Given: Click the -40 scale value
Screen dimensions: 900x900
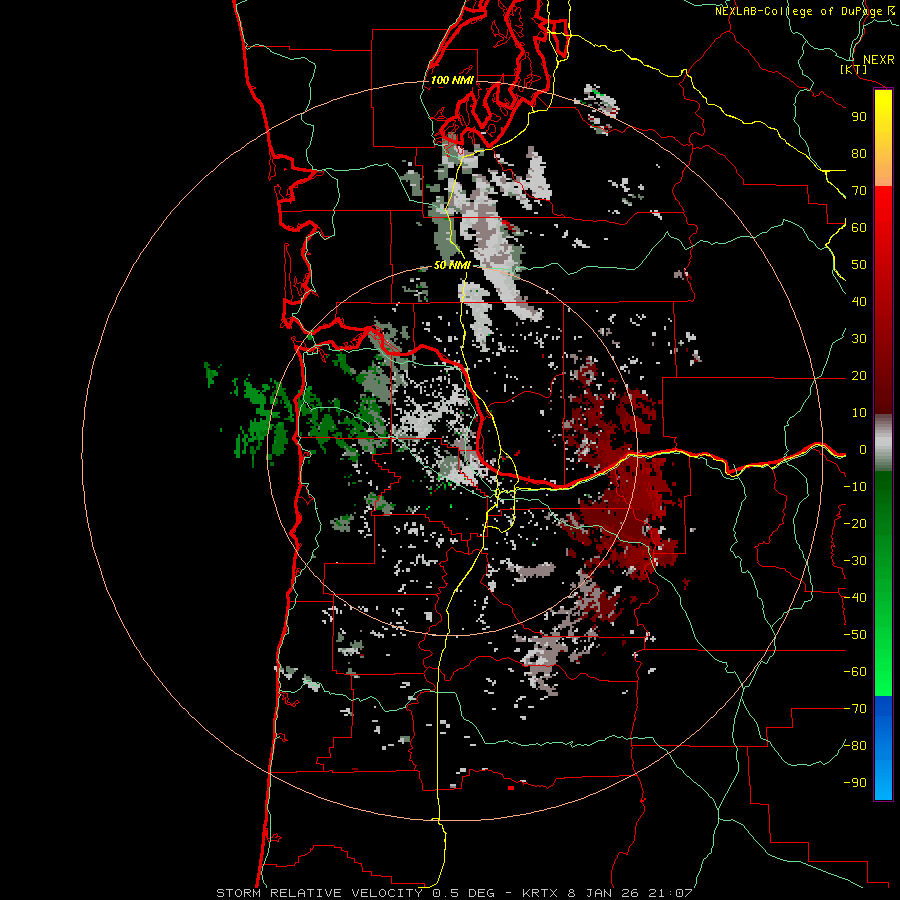Looking at the screenshot, I should point(855,598).
